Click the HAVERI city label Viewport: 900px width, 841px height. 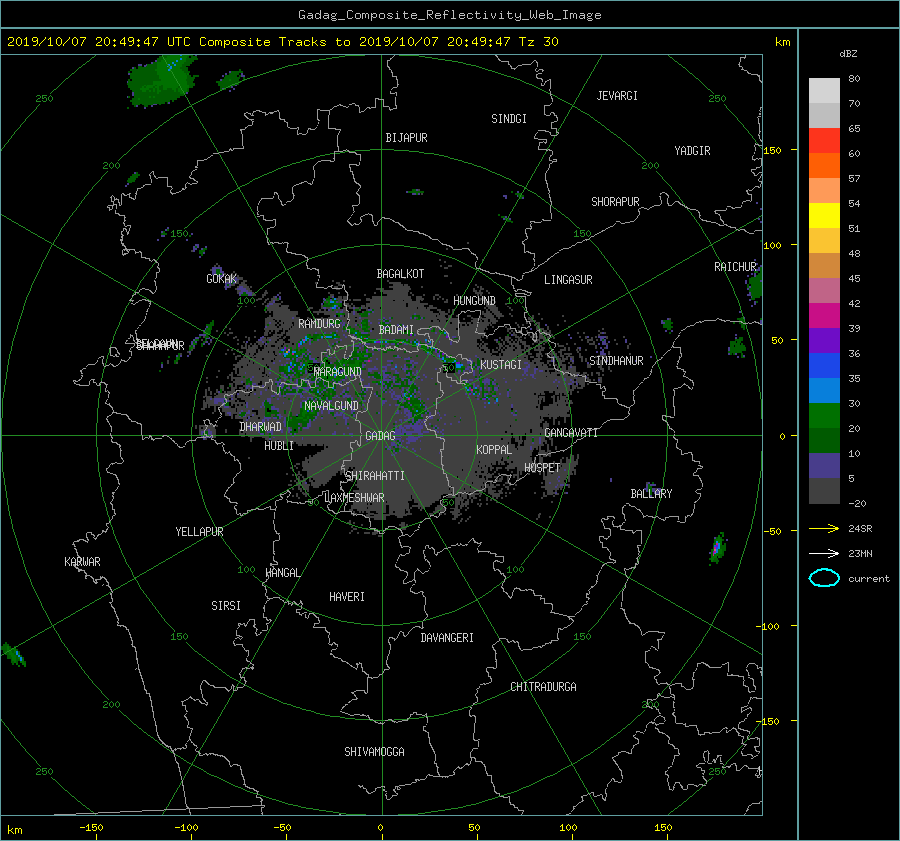[347, 597]
